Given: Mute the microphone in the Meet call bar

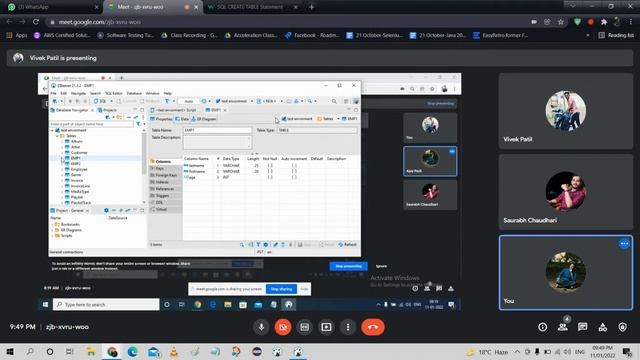Looking at the screenshot, I should coord(261,327).
